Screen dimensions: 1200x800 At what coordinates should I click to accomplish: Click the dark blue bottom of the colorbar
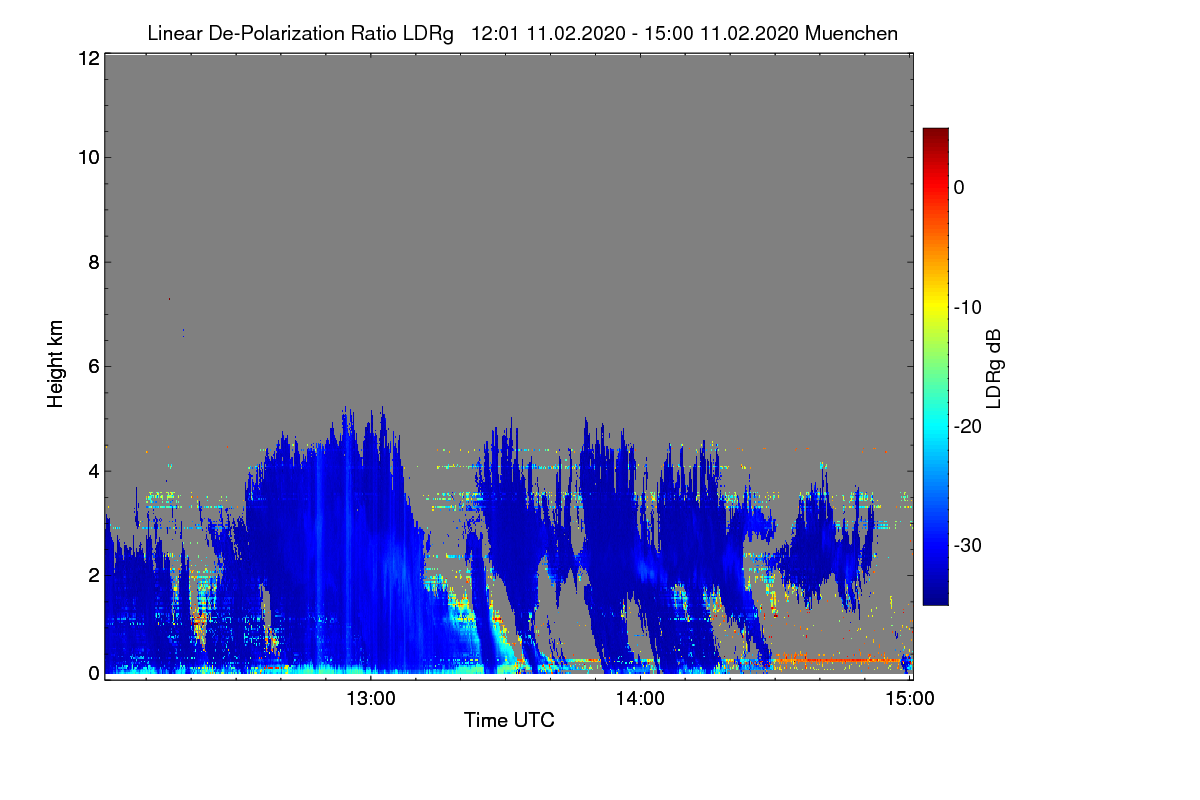pyautogui.click(x=935, y=594)
